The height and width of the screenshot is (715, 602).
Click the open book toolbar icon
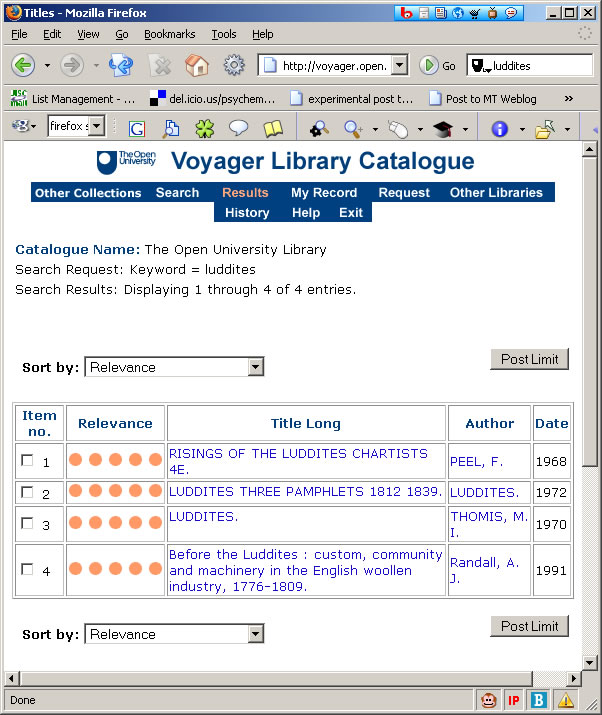coord(273,129)
